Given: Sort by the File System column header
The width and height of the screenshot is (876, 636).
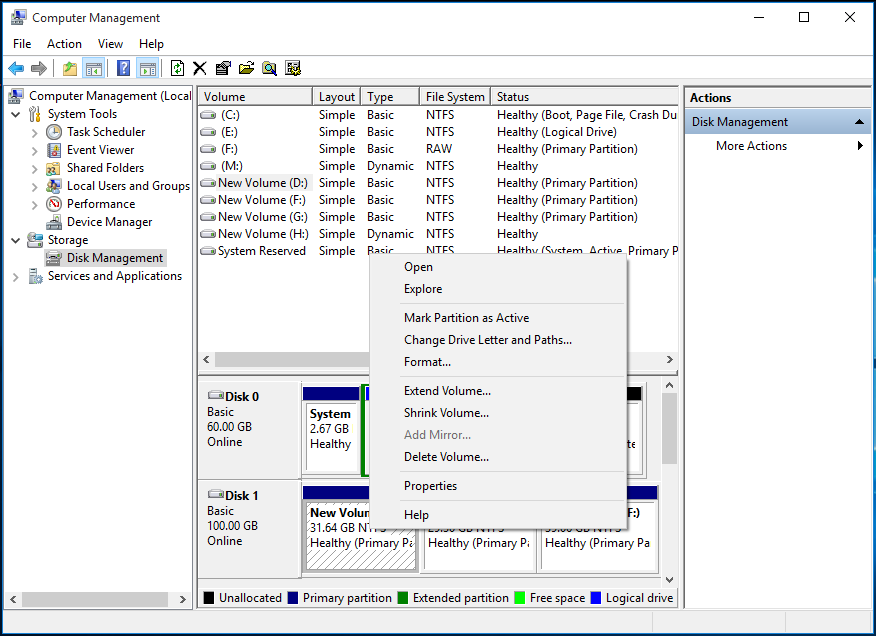Looking at the screenshot, I should tap(455, 97).
